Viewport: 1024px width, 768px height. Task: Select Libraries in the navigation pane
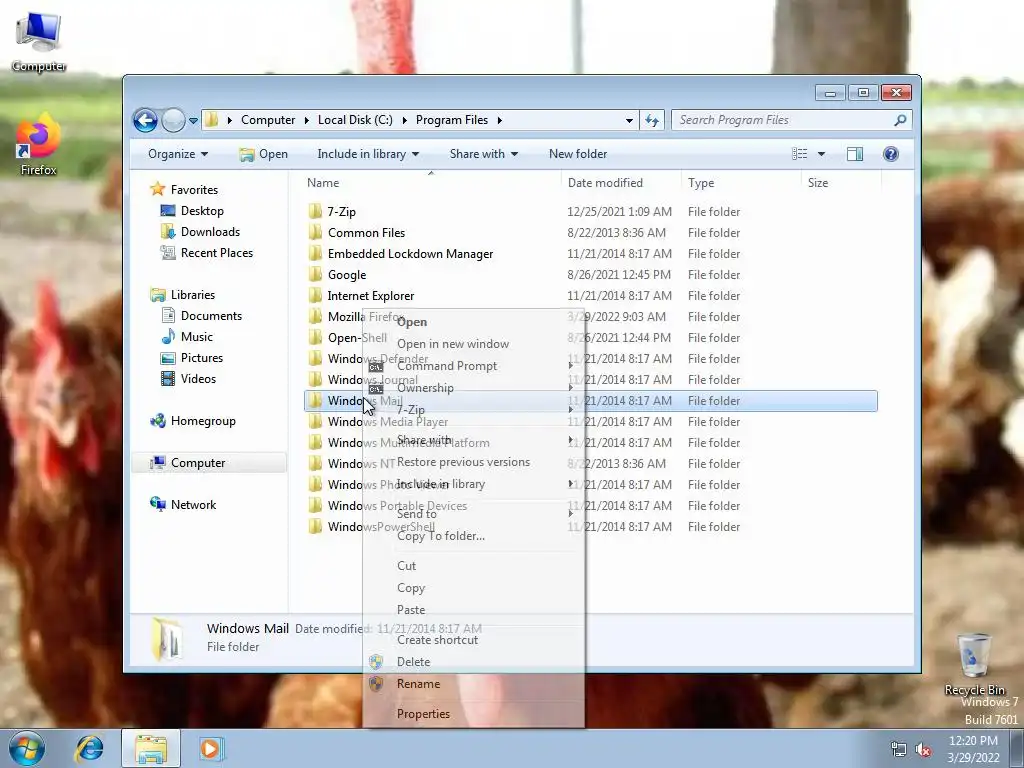point(193,295)
